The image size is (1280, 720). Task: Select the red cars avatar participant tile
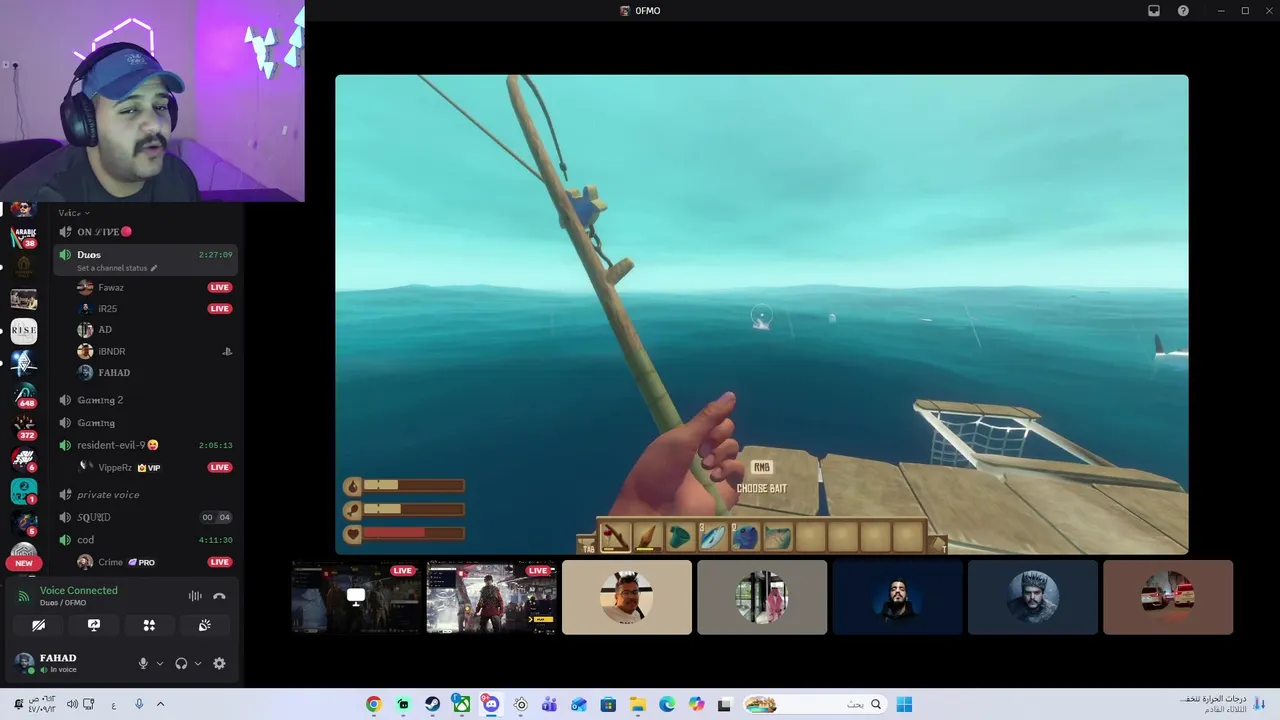point(1168,597)
